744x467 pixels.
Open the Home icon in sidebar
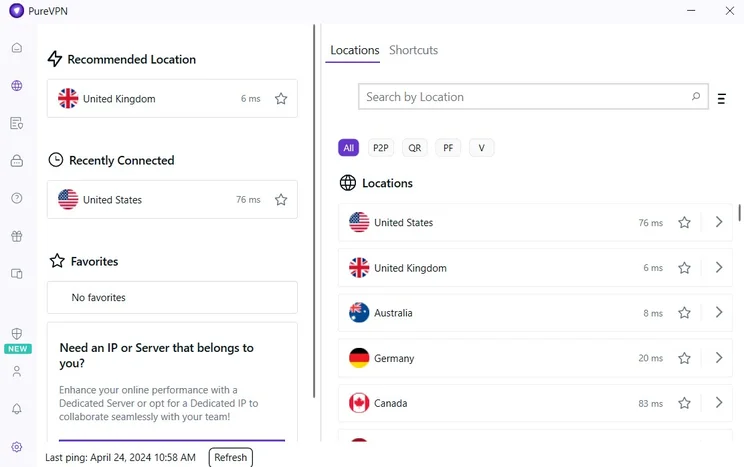coord(17,48)
